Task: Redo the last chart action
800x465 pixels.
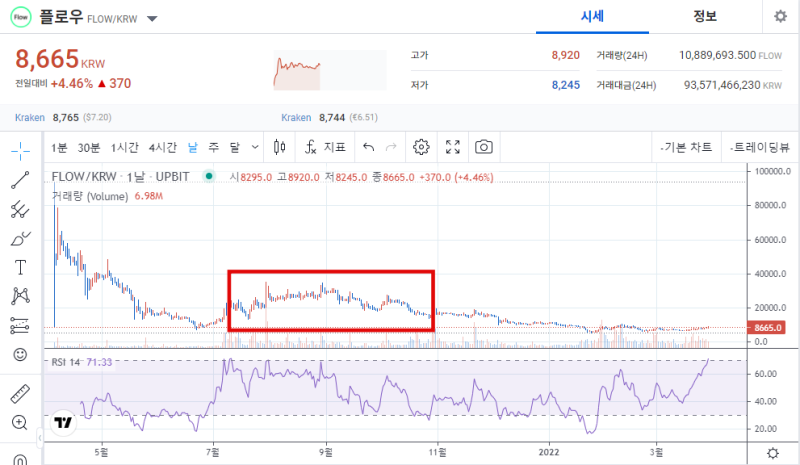Action: (391, 148)
